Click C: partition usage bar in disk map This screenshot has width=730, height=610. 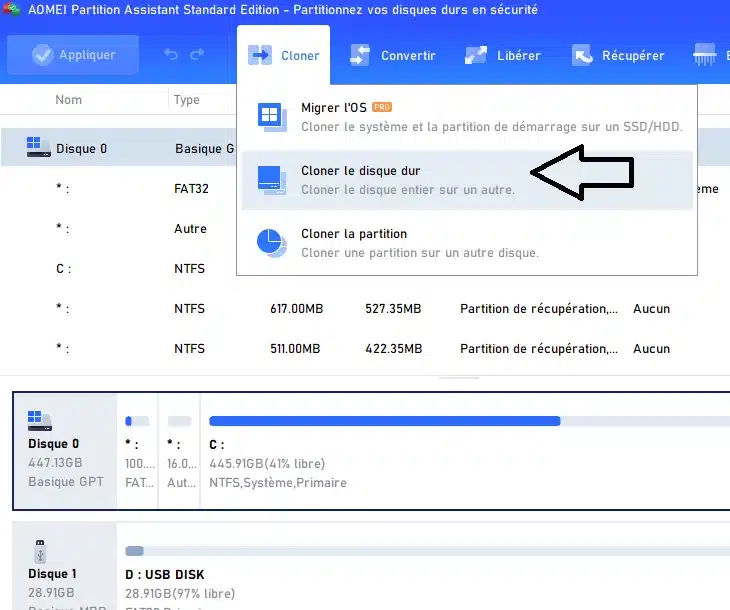click(x=469, y=421)
